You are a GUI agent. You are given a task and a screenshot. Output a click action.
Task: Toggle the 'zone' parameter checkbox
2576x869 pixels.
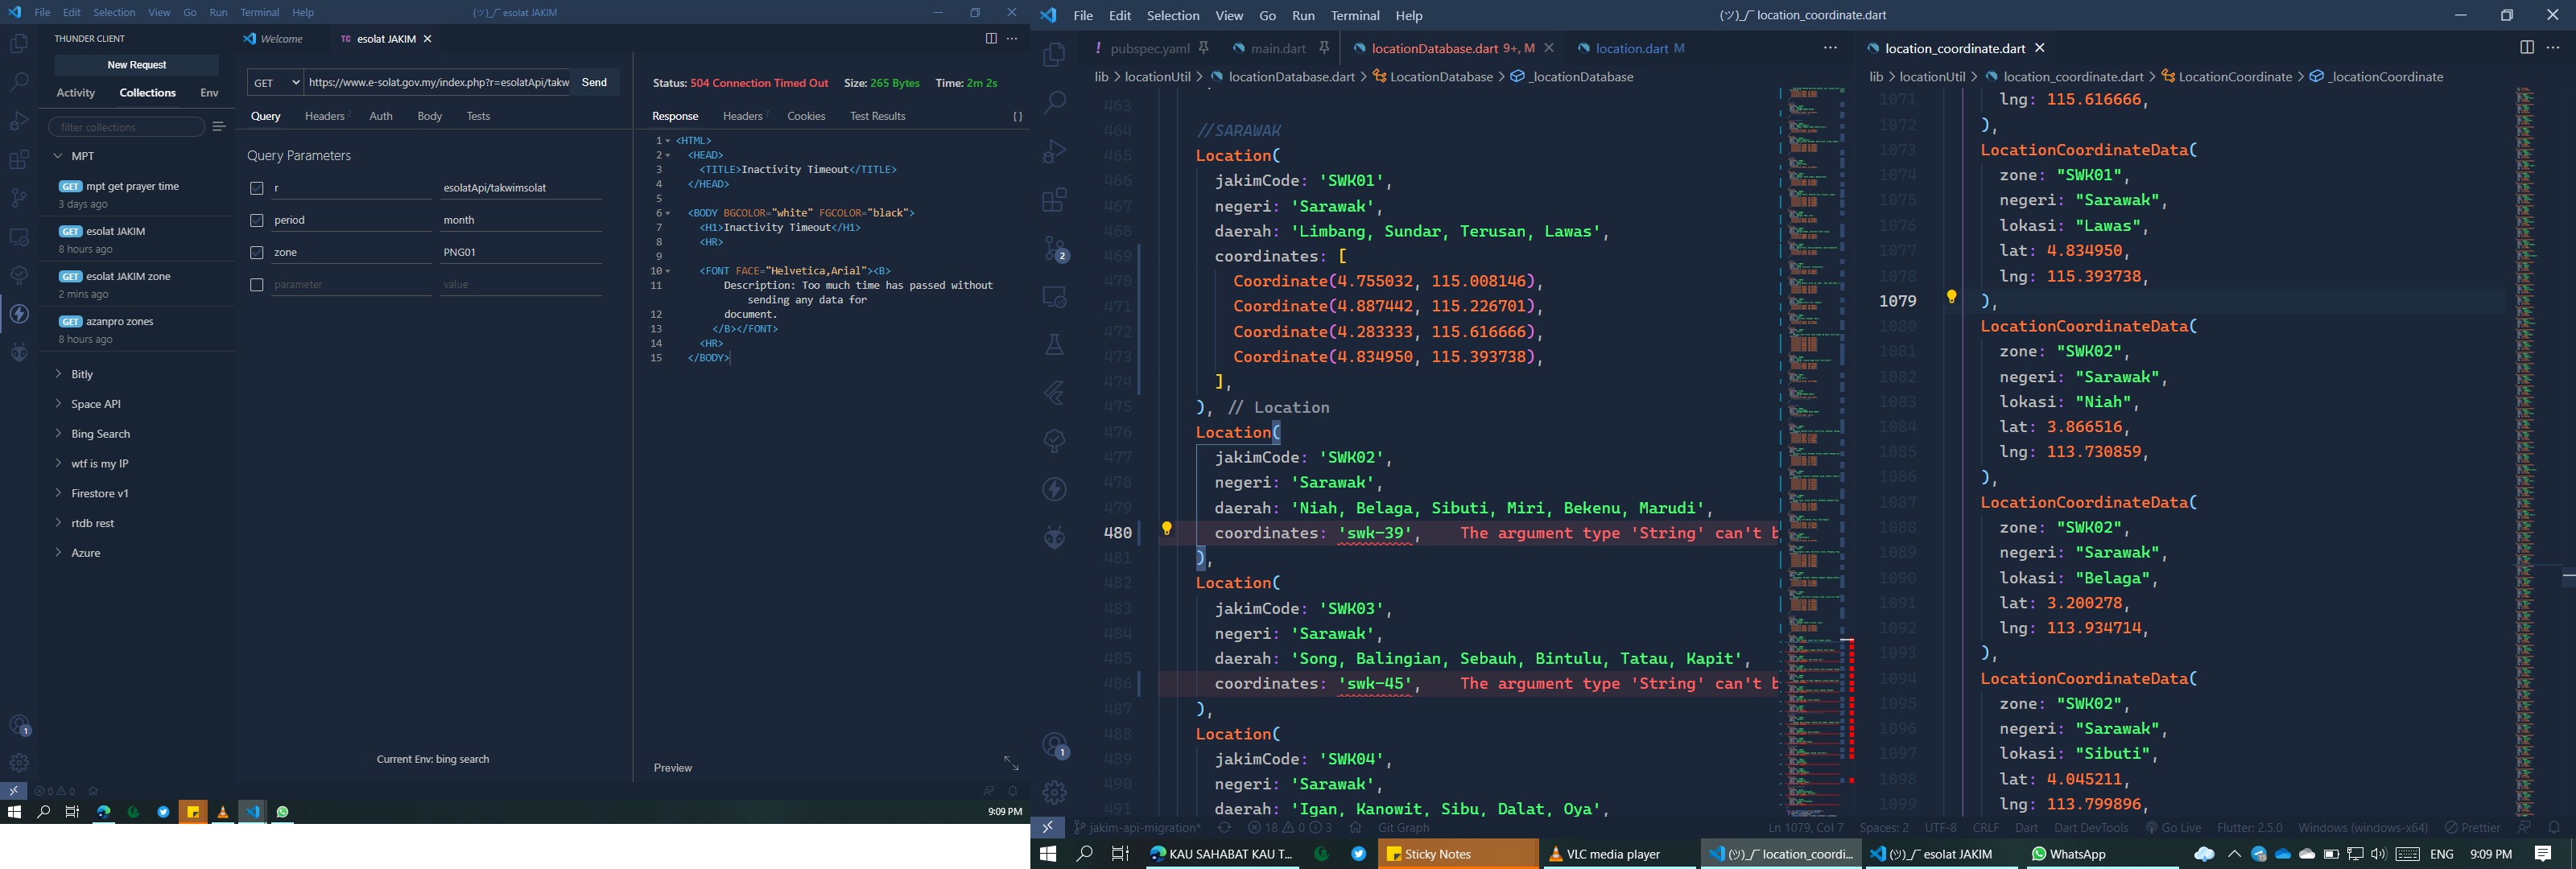coord(257,253)
